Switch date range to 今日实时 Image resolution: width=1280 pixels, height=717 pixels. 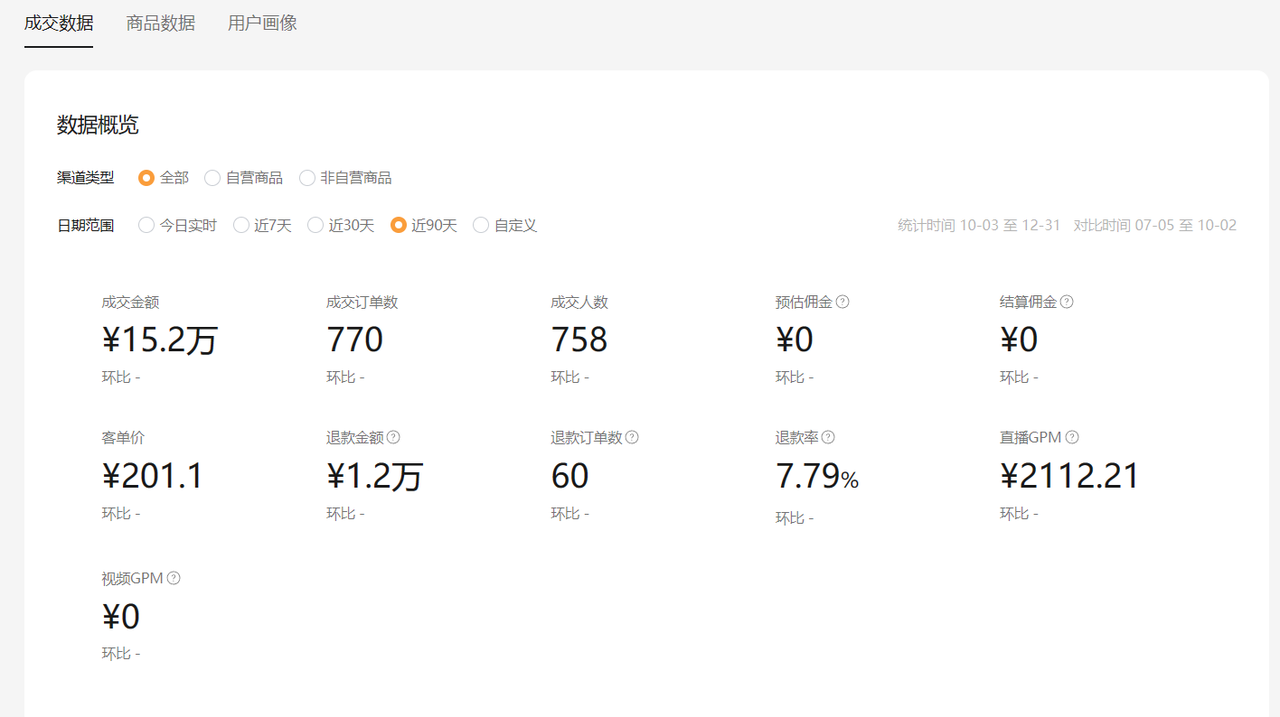point(147,226)
